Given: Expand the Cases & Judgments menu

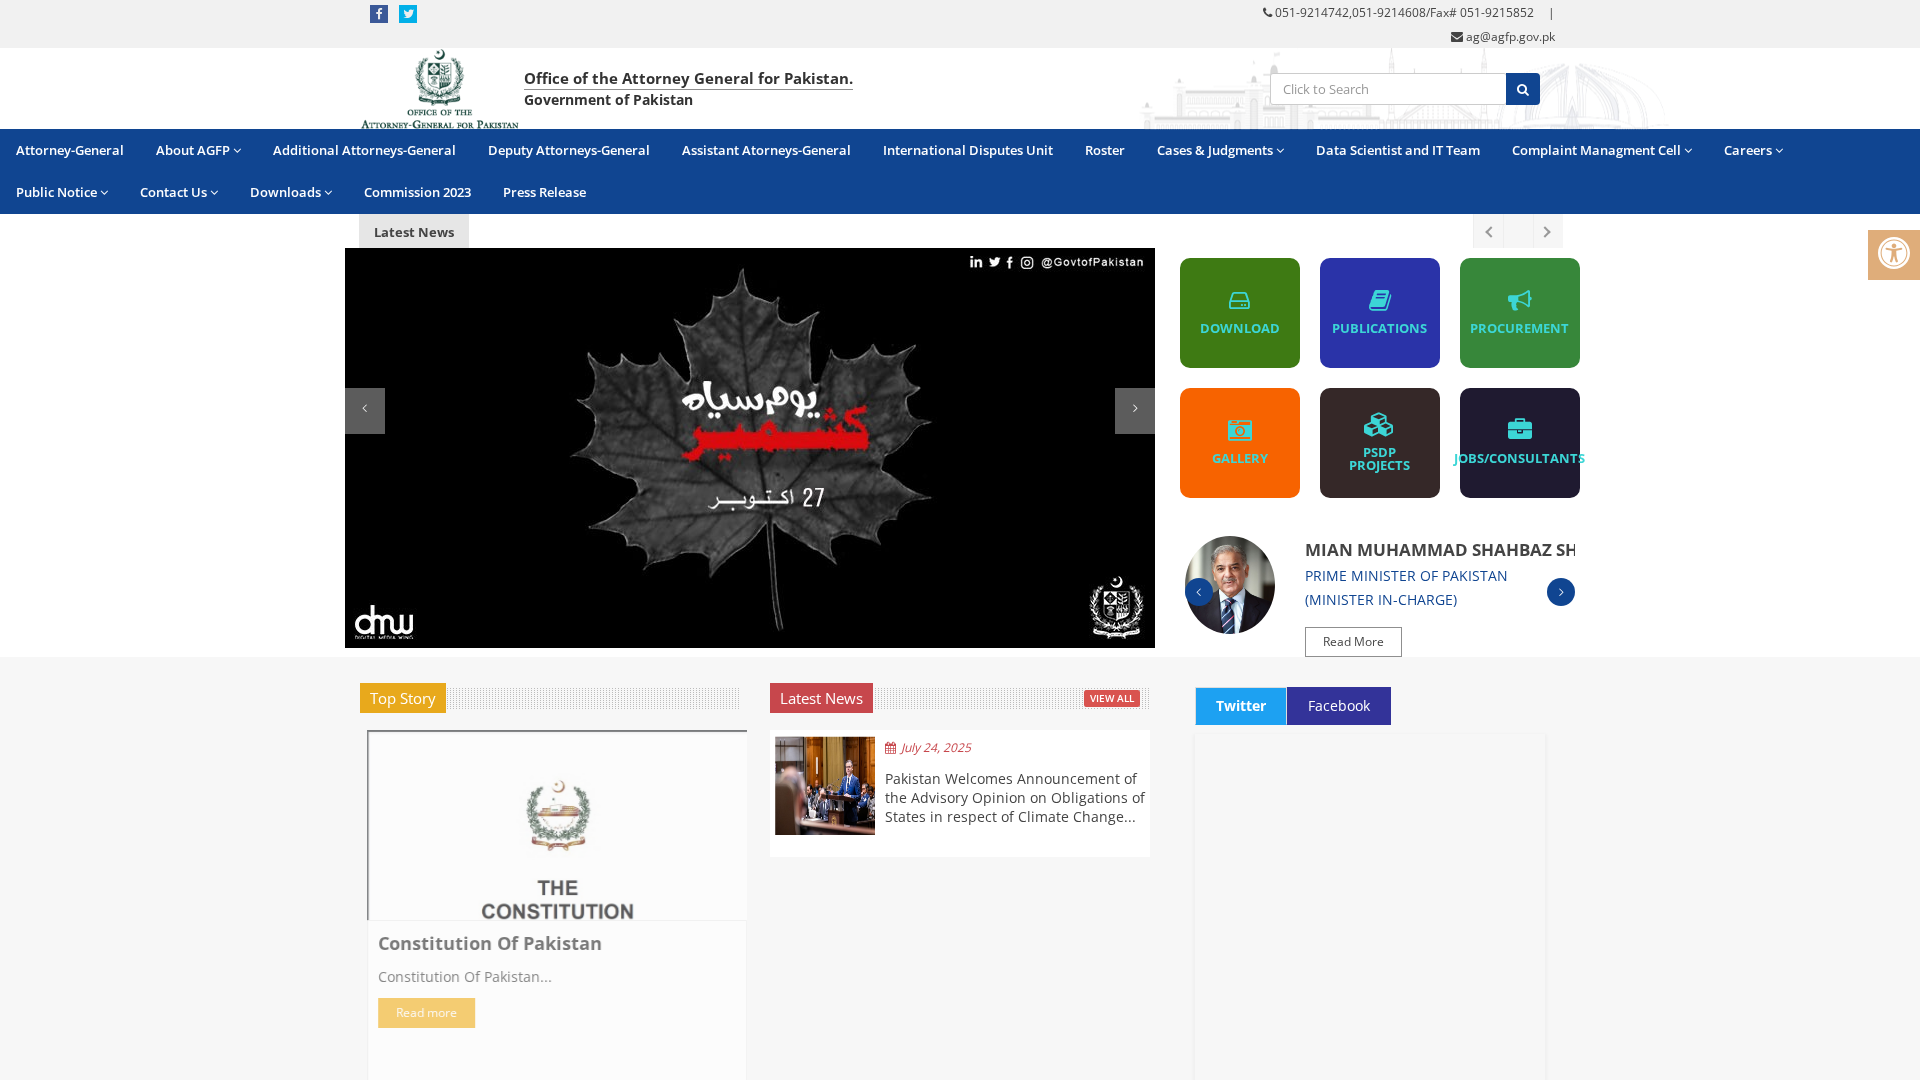Looking at the screenshot, I should tap(1220, 150).
